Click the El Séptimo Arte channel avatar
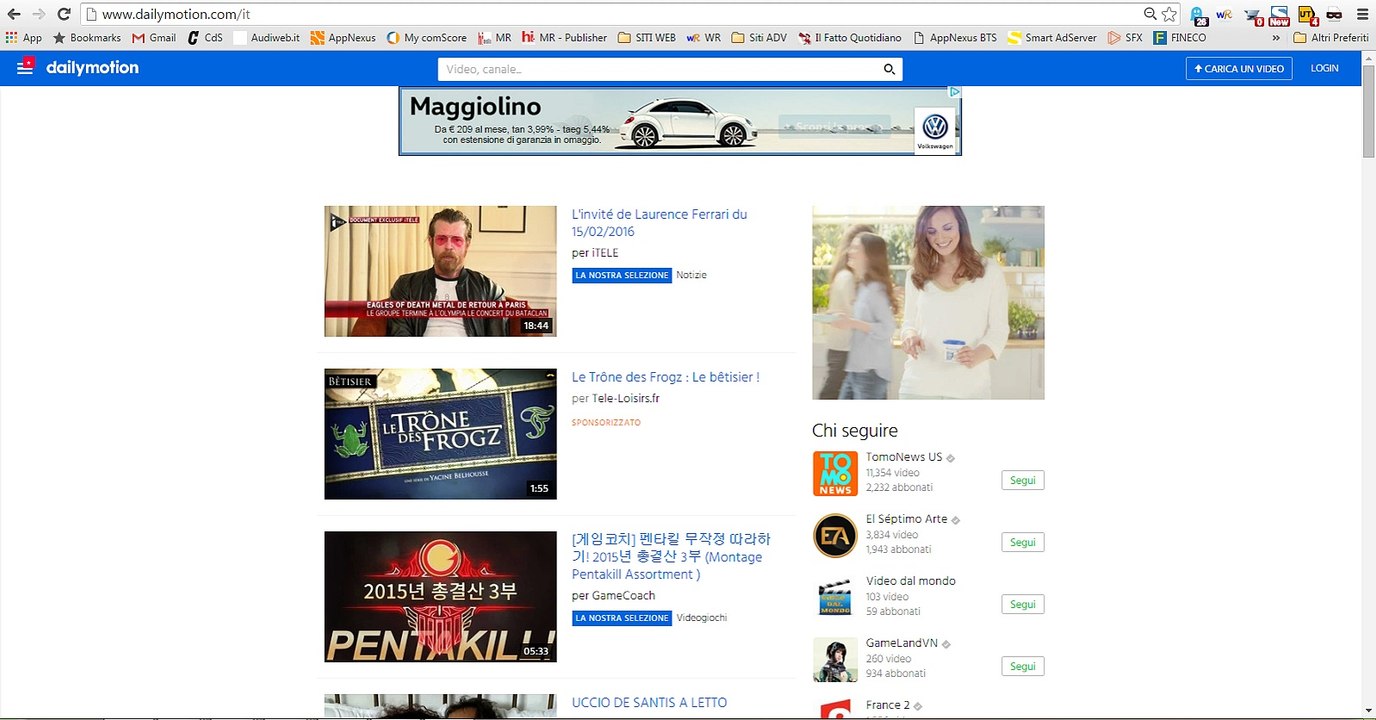Image resolution: width=1376 pixels, height=720 pixels. tap(835, 535)
